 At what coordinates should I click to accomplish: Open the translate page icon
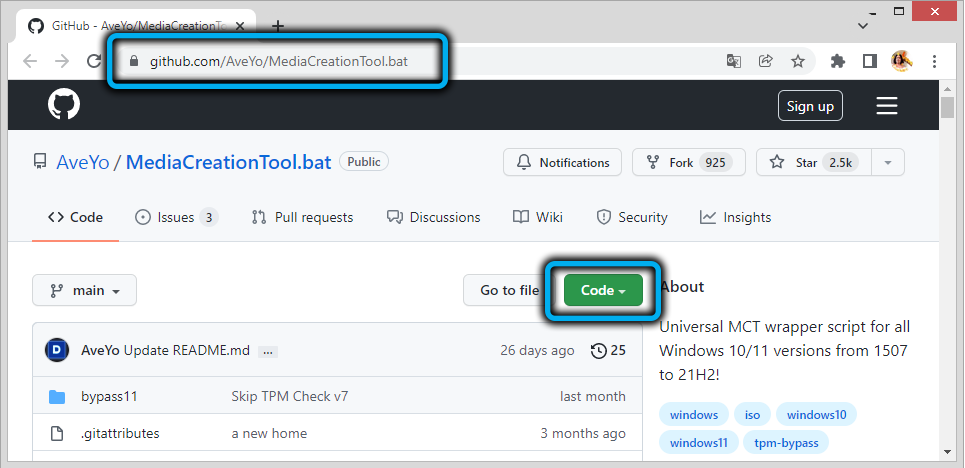tap(734, 61)
